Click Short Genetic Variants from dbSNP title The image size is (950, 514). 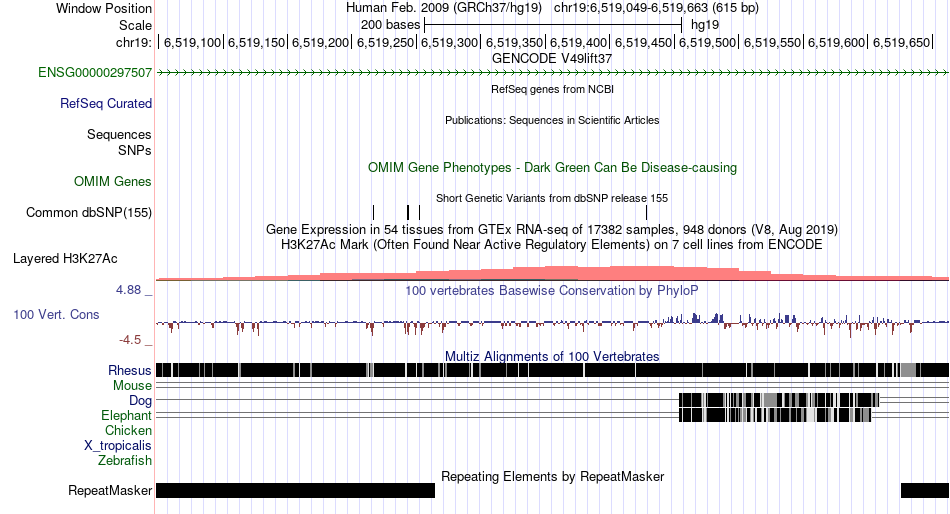tap(552, 198)
